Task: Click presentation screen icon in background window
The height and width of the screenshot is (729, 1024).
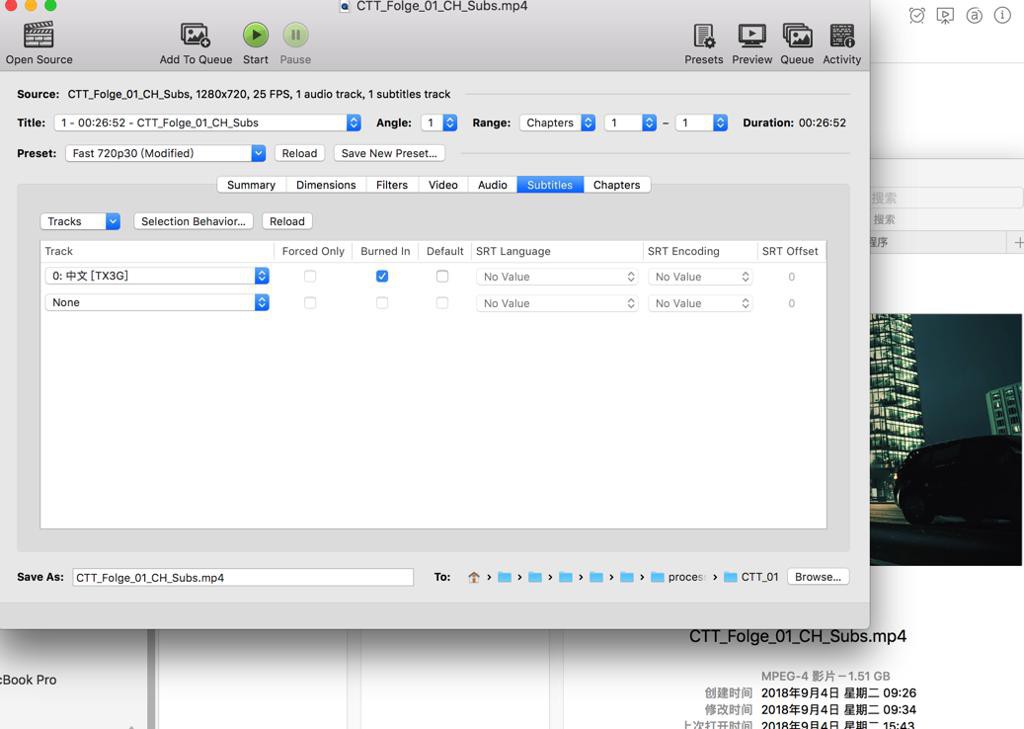Action: [x=945, y=15]
